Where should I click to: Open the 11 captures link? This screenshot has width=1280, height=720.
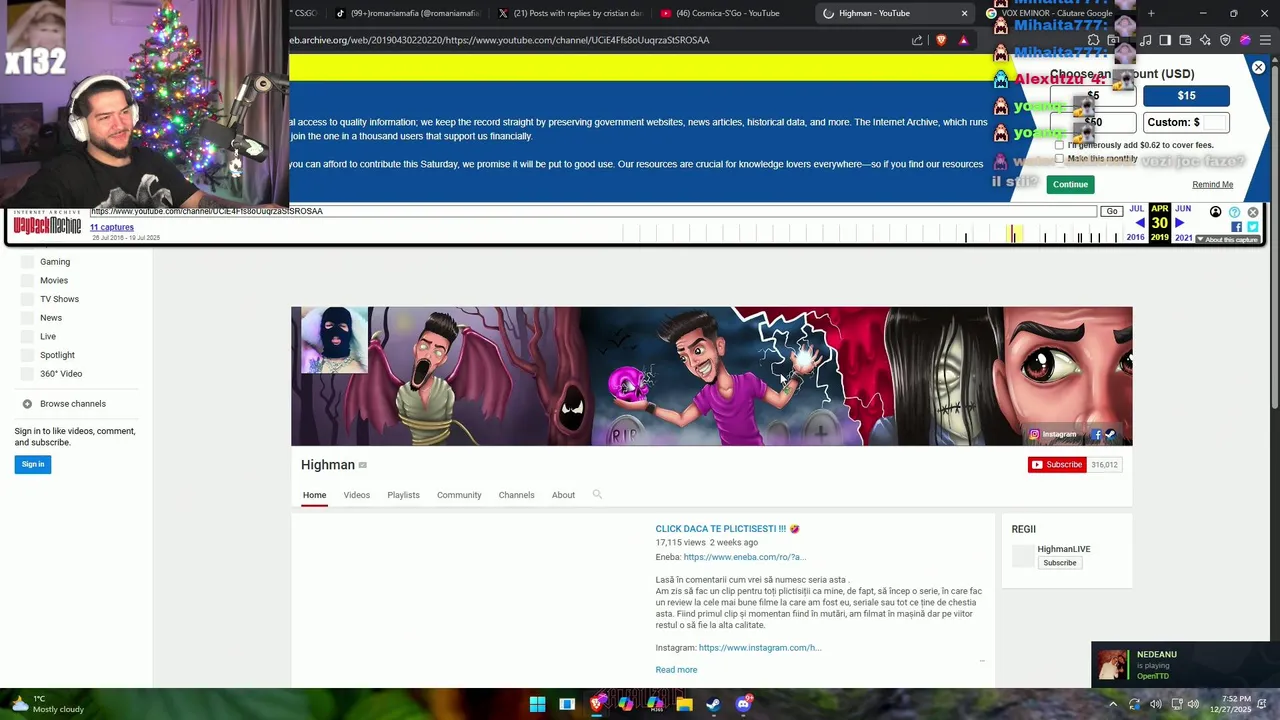tap(111, 227)
